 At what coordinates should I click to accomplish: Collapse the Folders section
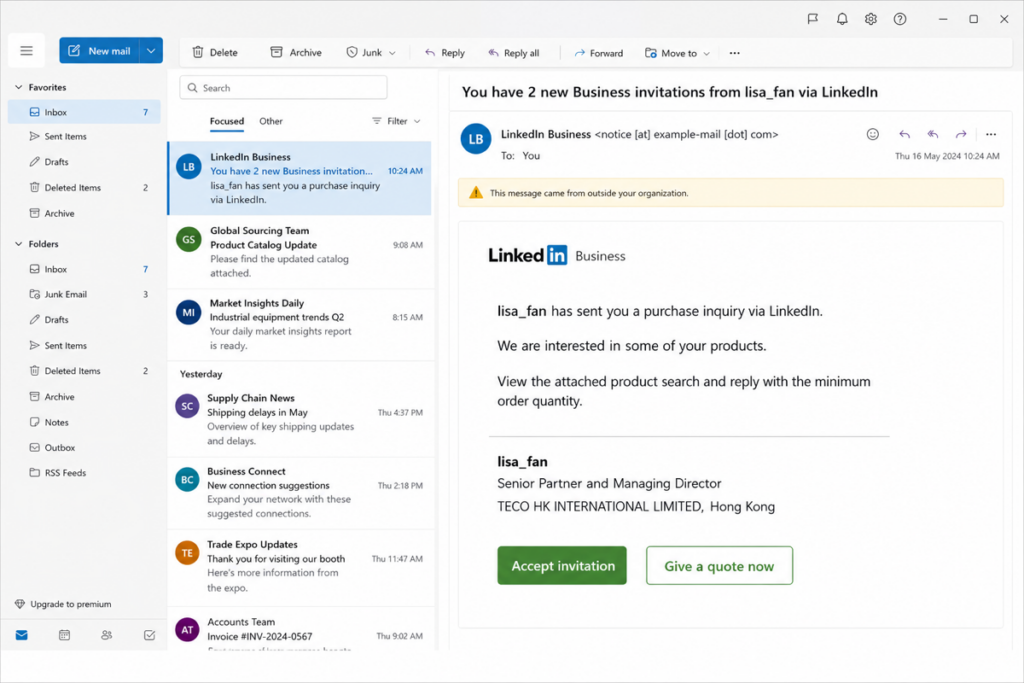pyautogui.click(x=18, y=244)
